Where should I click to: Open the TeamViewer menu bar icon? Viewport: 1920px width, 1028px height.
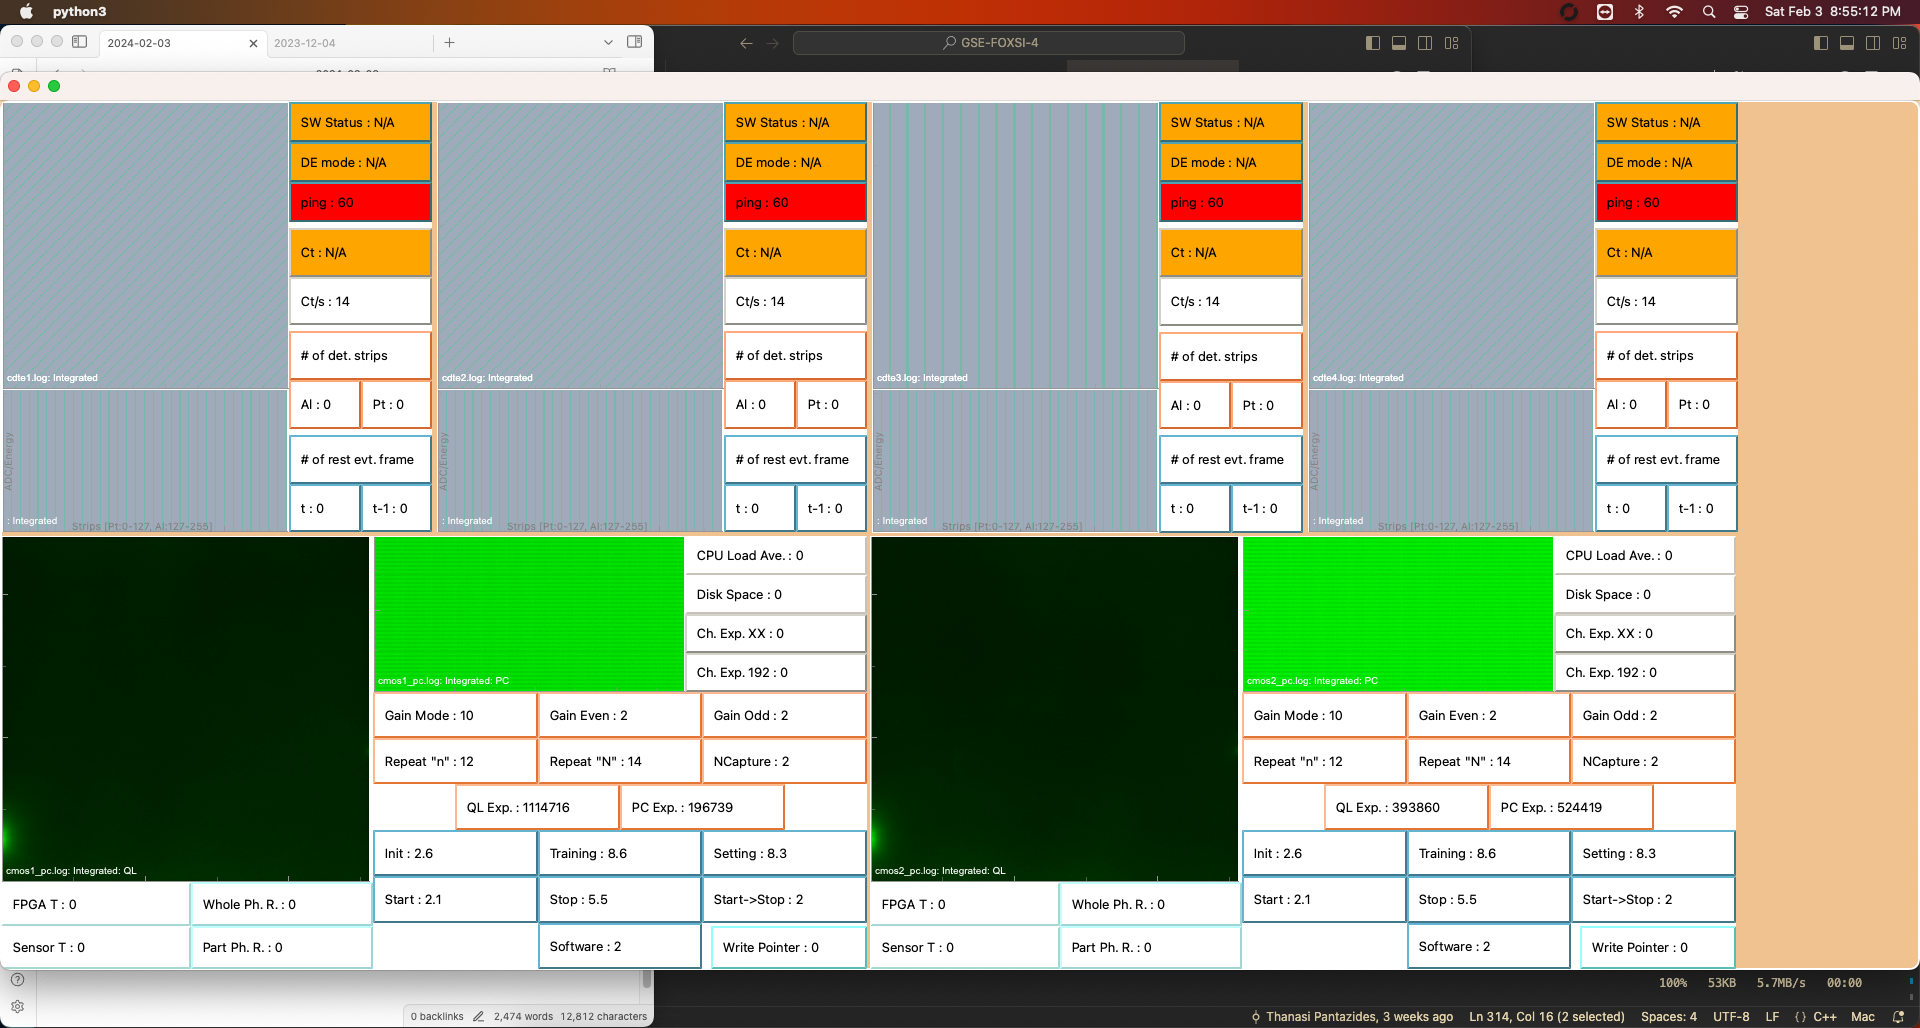[1605, 12]
